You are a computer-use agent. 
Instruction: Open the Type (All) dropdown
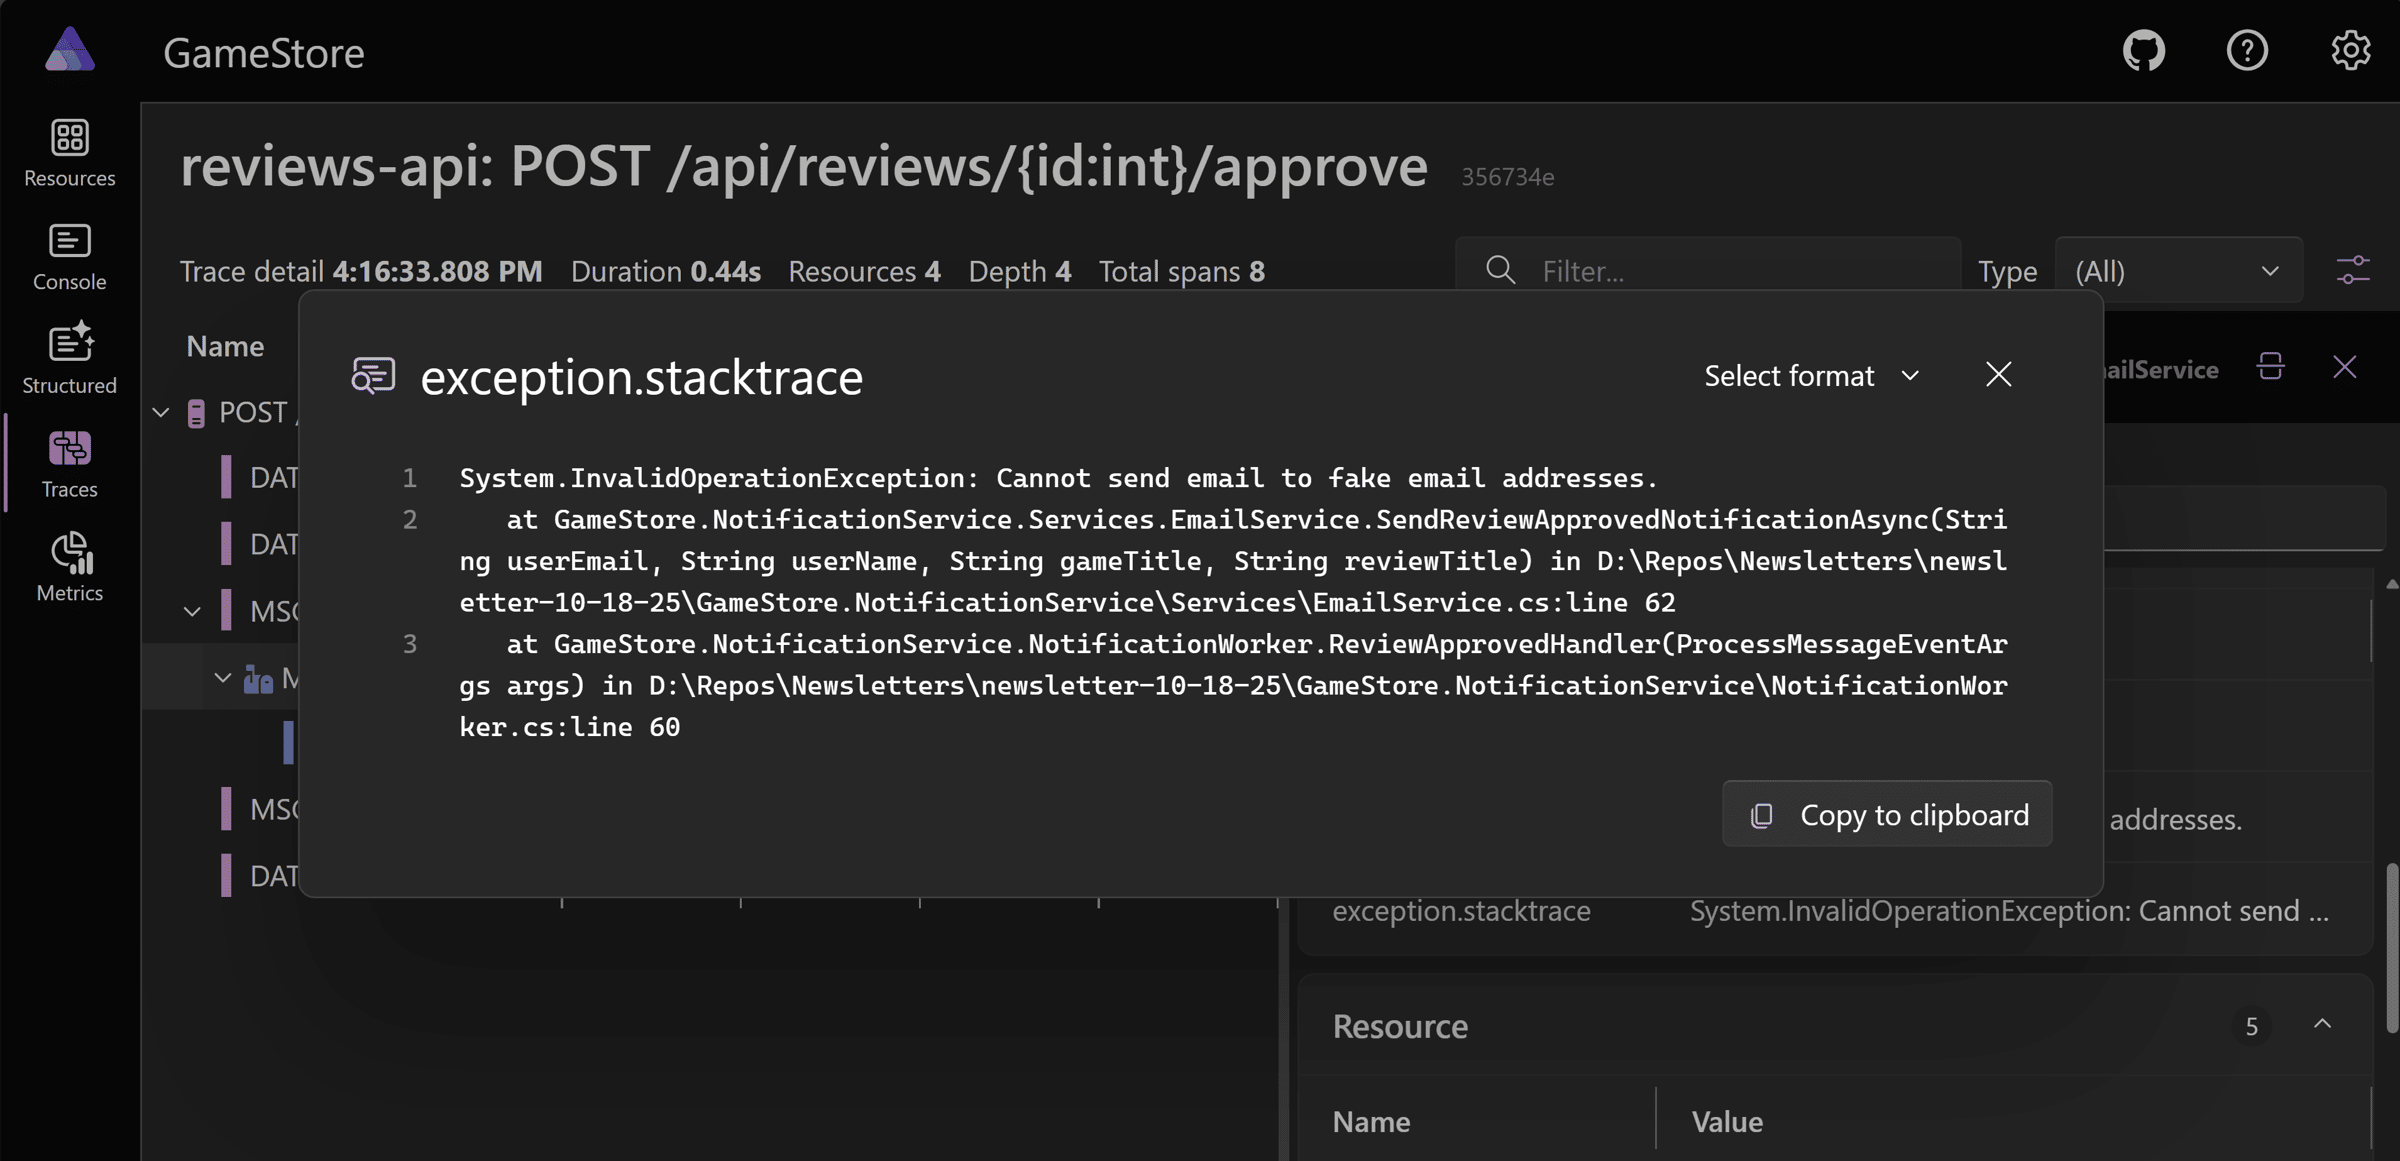[x=2177, y=271]
